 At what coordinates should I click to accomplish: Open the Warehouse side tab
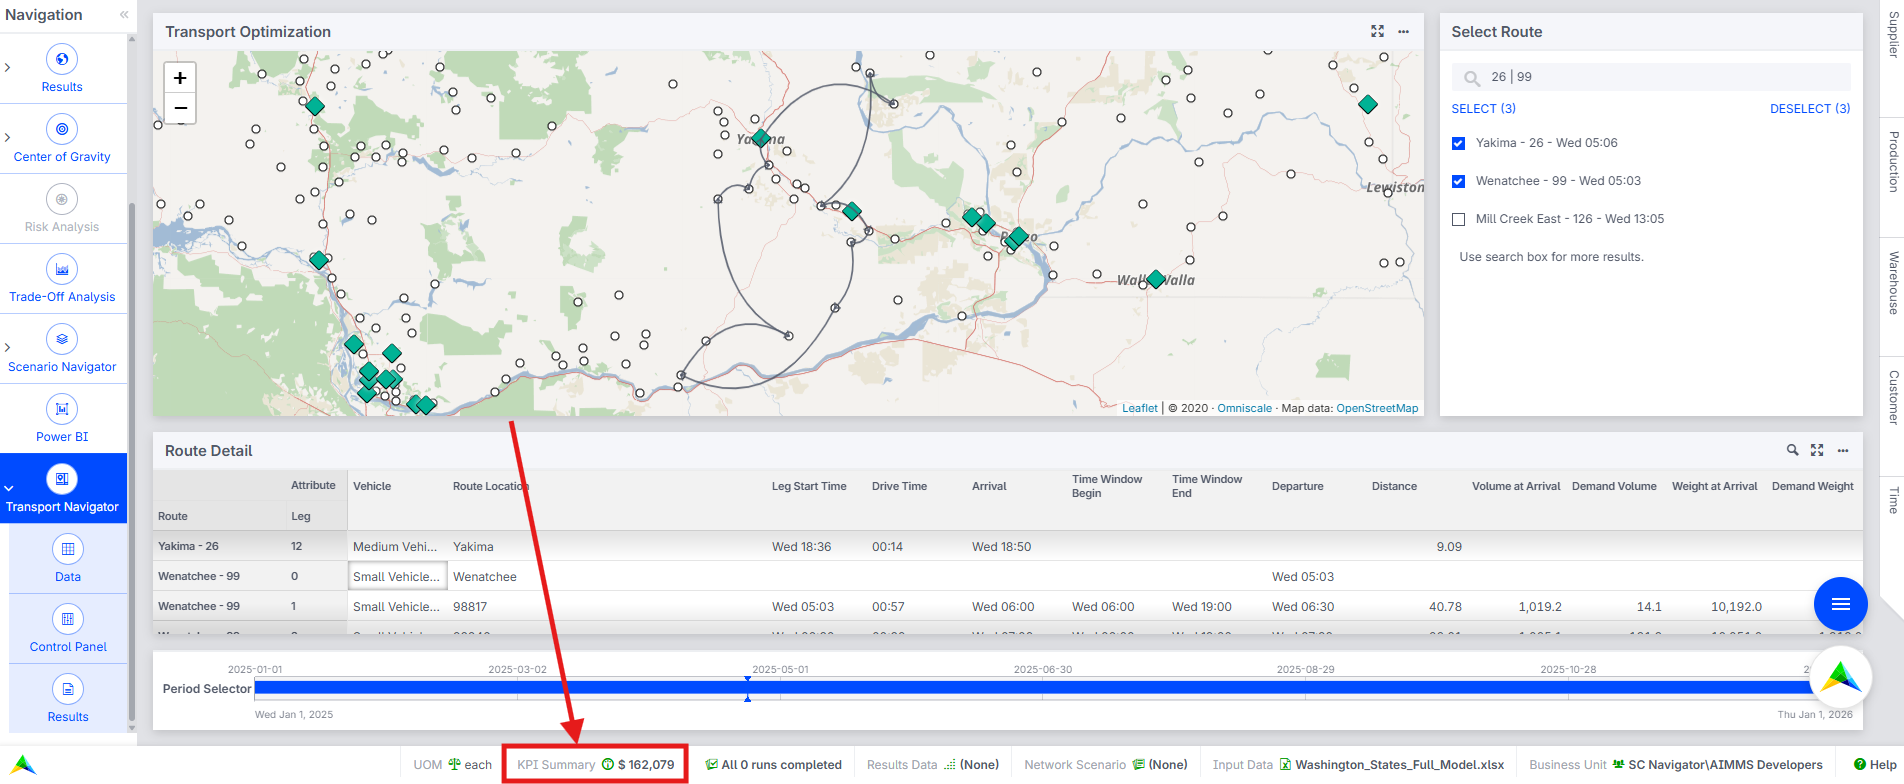1893,283
